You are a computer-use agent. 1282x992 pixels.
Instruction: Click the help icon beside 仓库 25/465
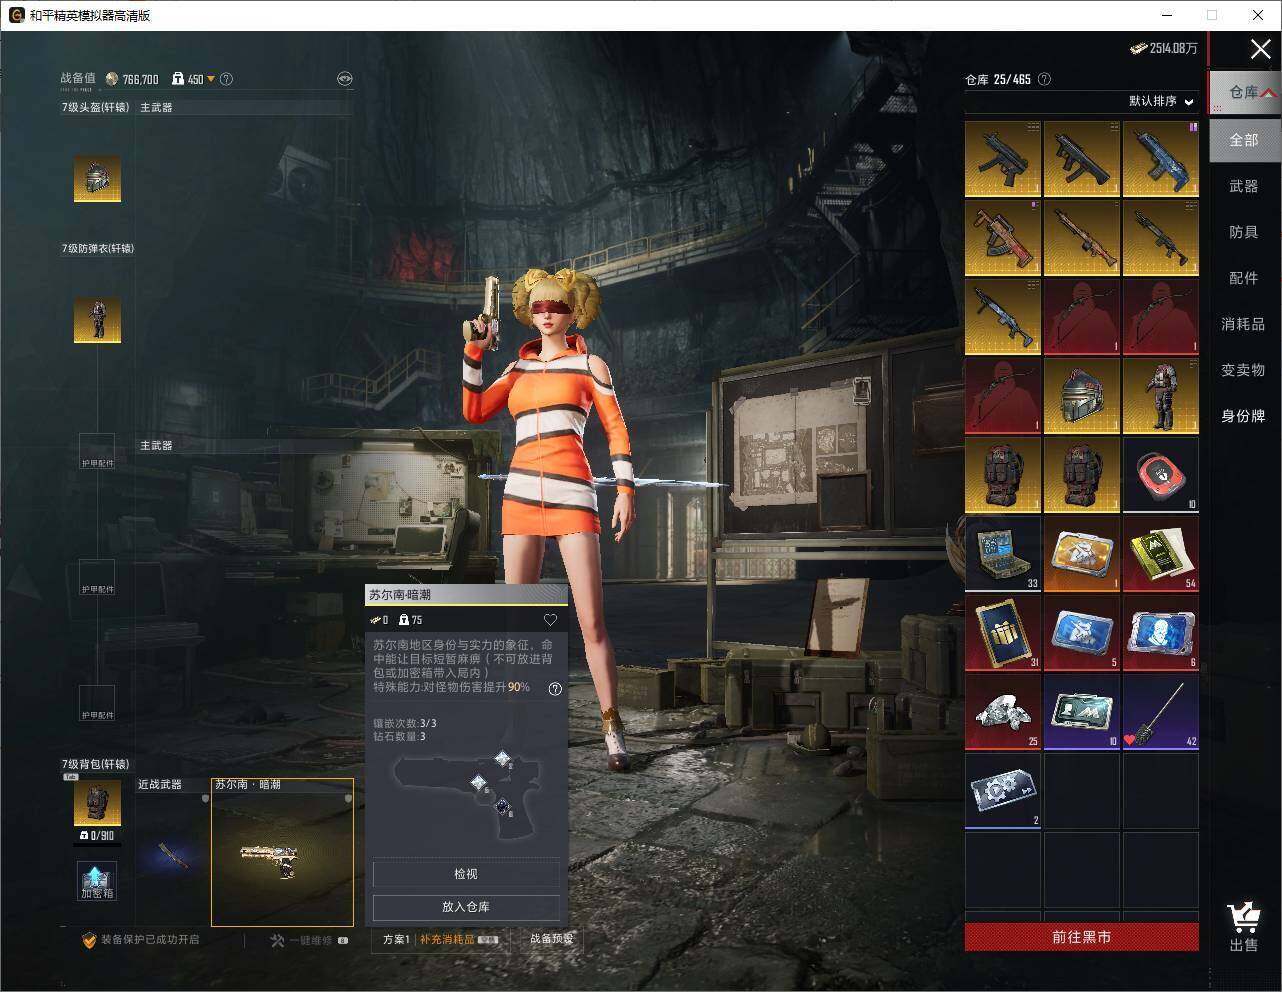pyautogui.click(x=1045, y=79)
